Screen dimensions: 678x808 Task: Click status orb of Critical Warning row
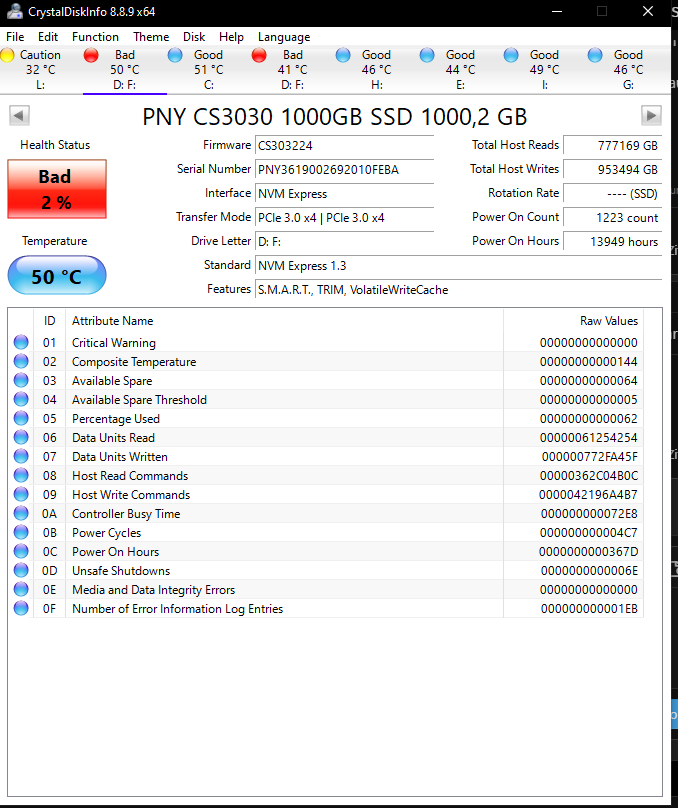[21, 342]
